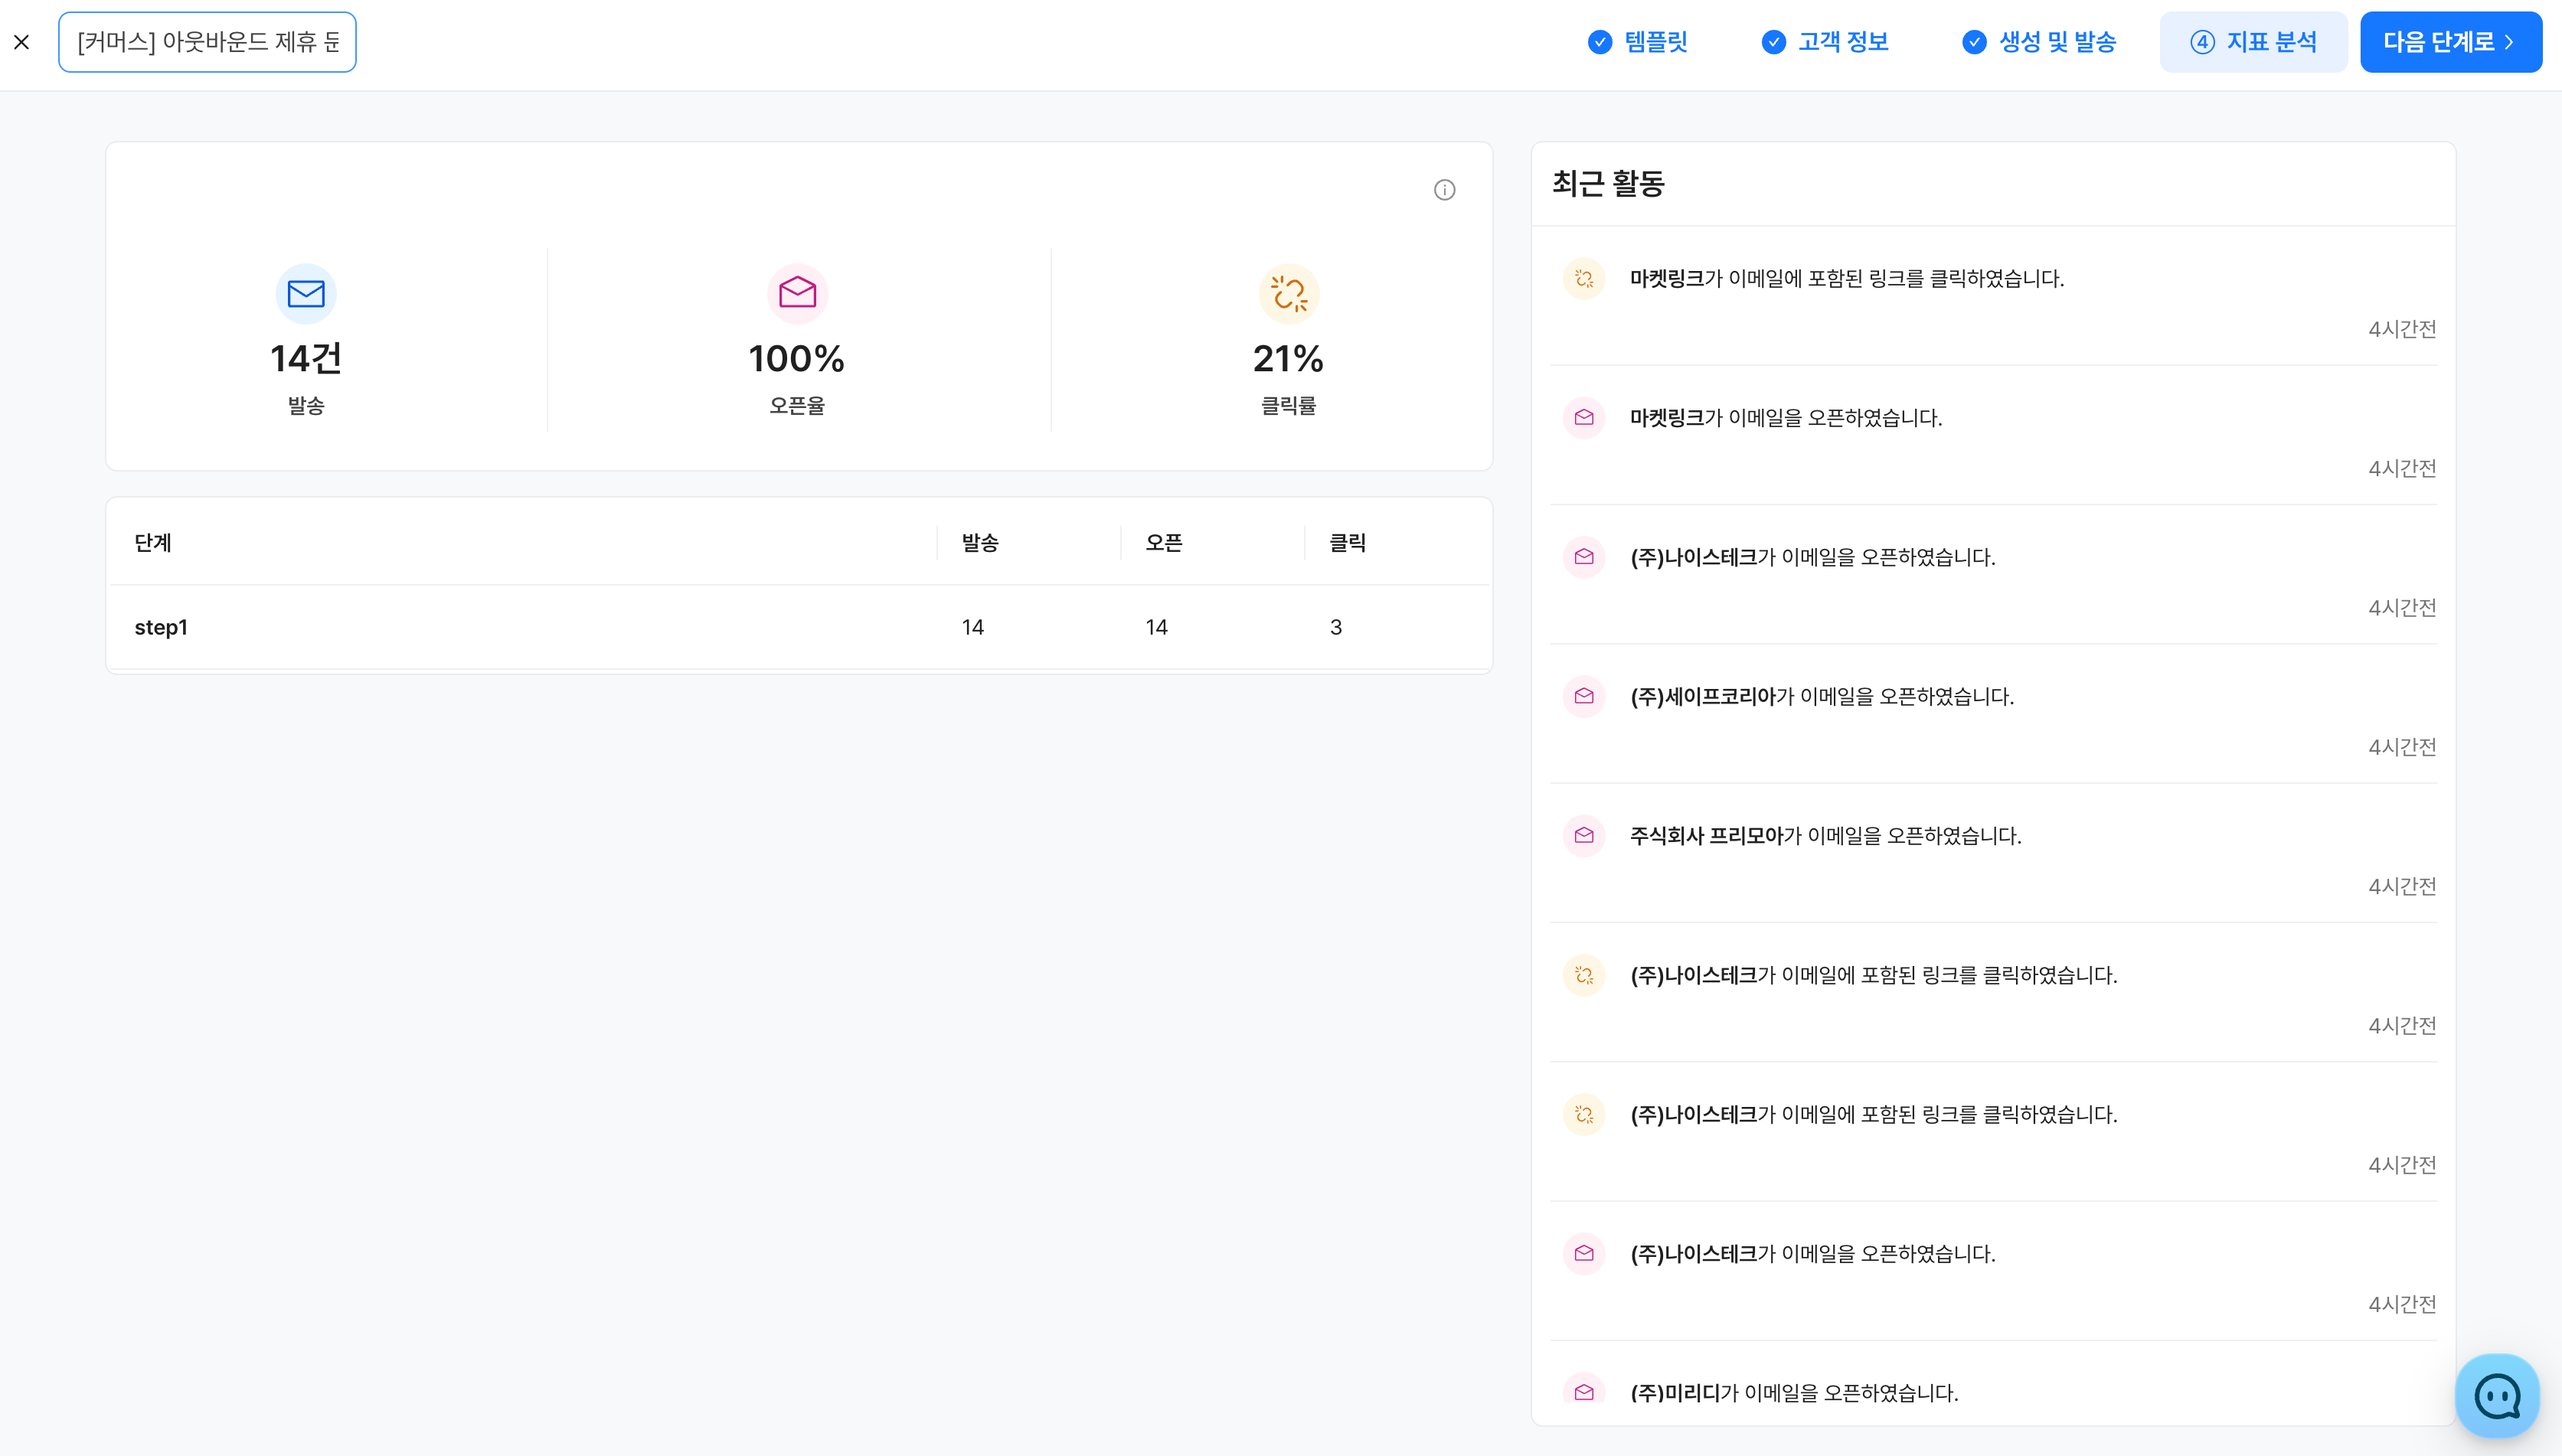Click the campaign name input field
The width and height of the screenshot is (2562, 1456).
click(x=207, y=42)
